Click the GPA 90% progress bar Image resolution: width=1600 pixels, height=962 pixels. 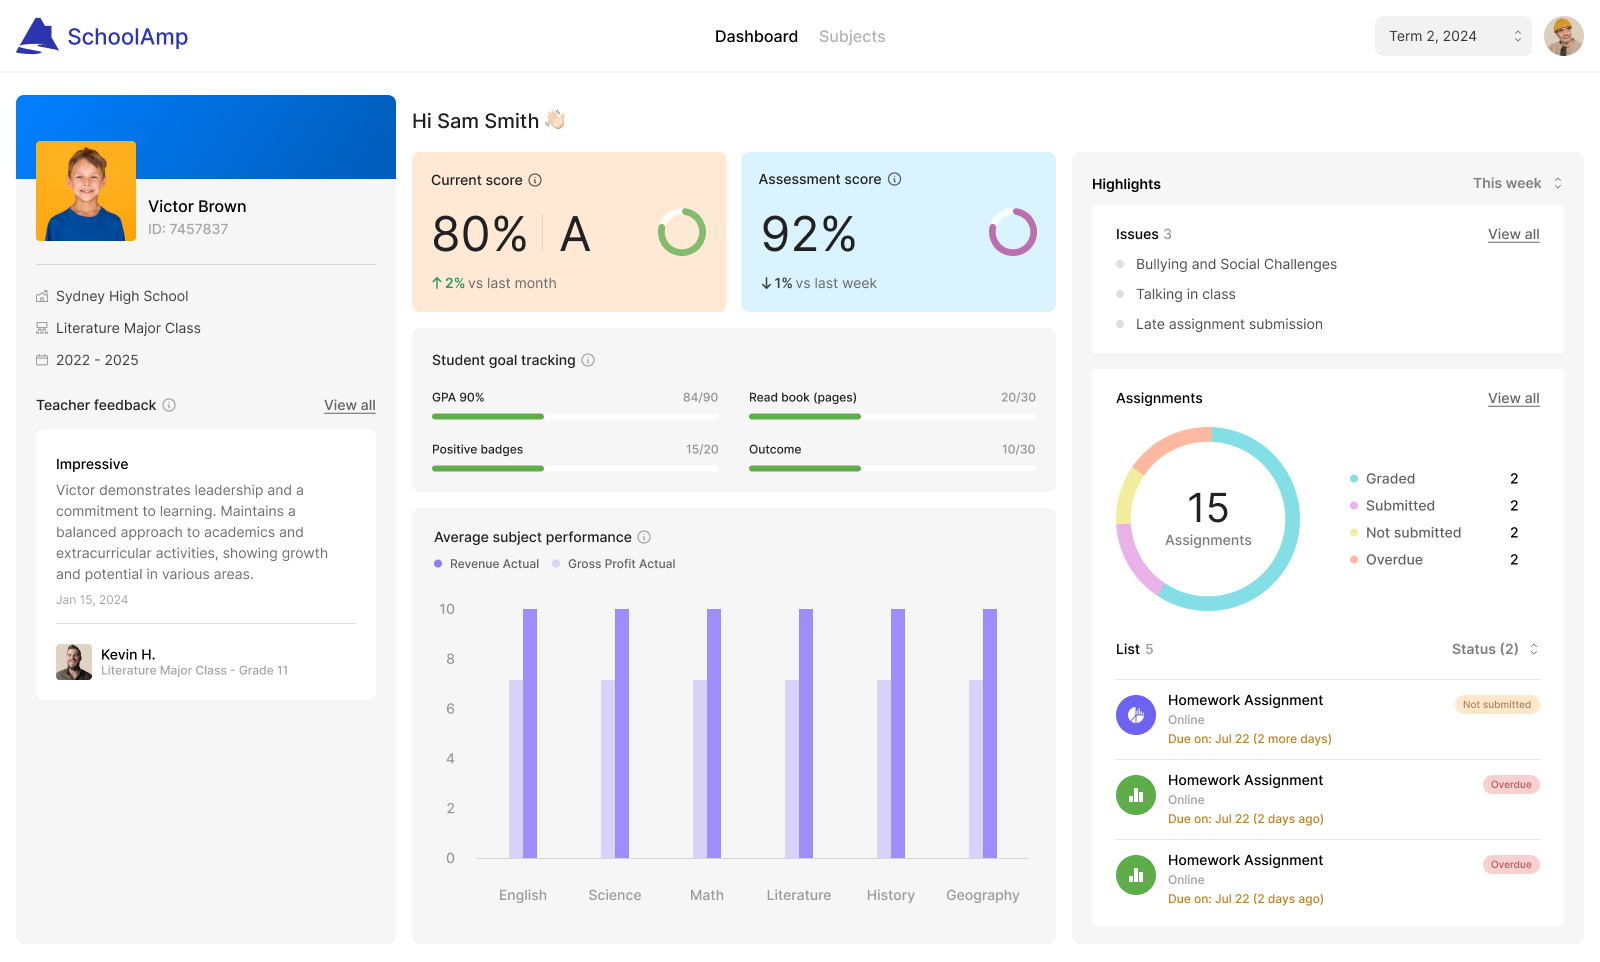pos(575,416)
